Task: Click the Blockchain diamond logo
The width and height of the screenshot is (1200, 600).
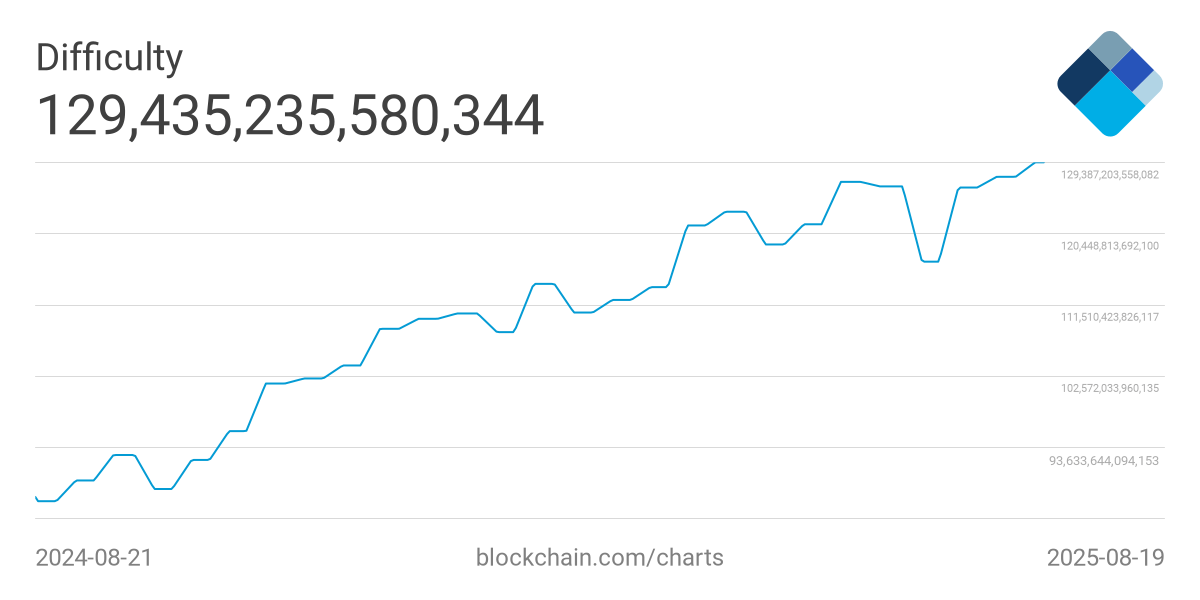Action: click(1110, 83)
